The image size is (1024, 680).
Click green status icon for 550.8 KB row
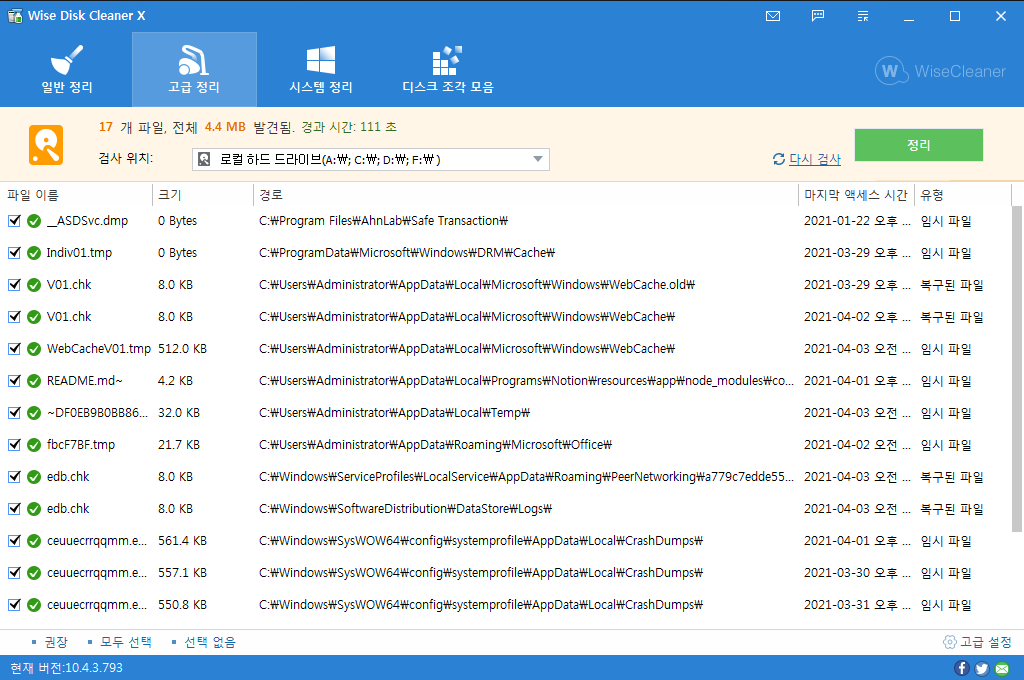(34, 606)
